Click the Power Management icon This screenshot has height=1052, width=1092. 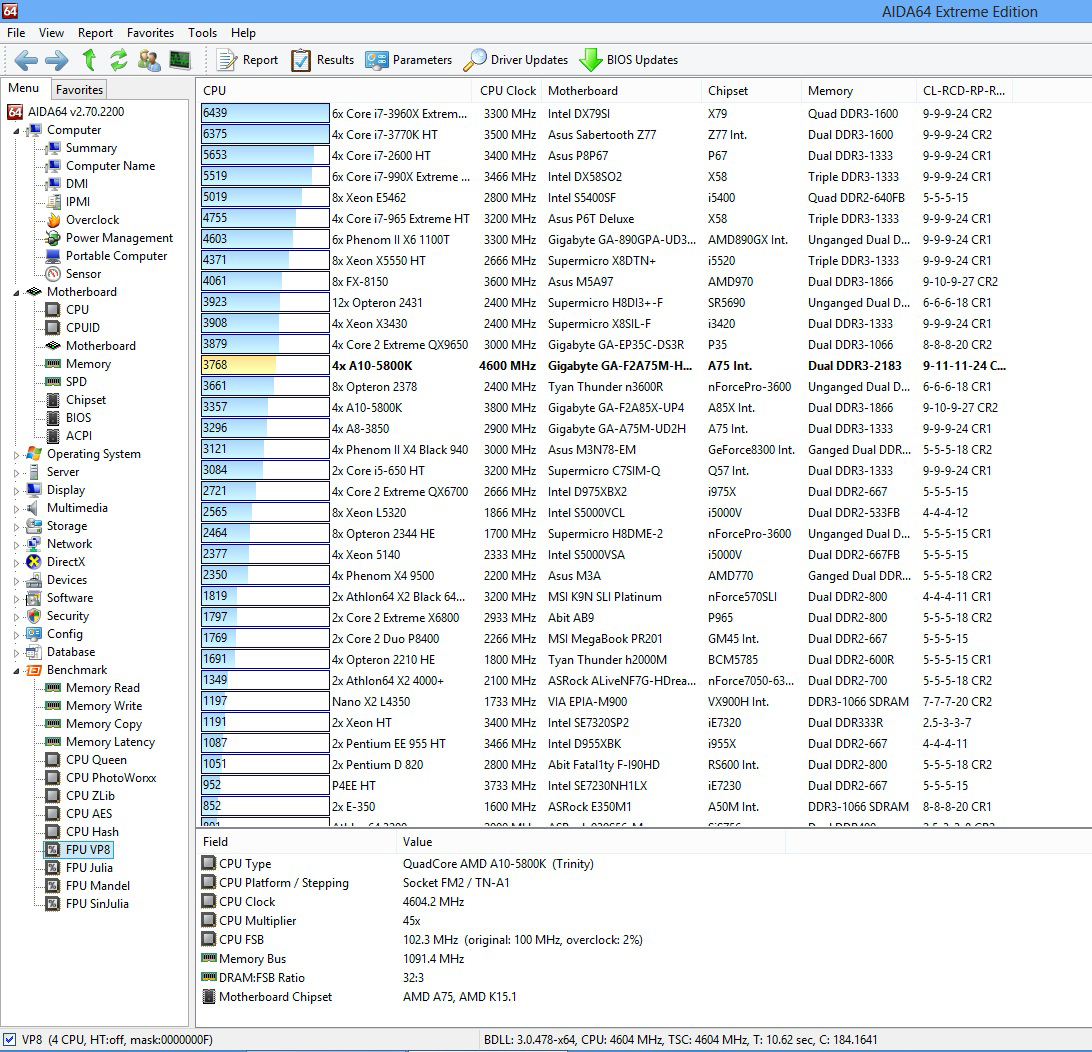[53, 238]
